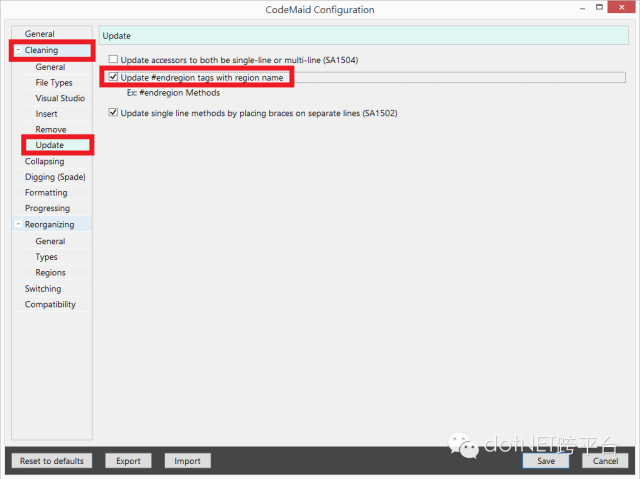Open Digging (Spade) settings

(x=55, y=177)
